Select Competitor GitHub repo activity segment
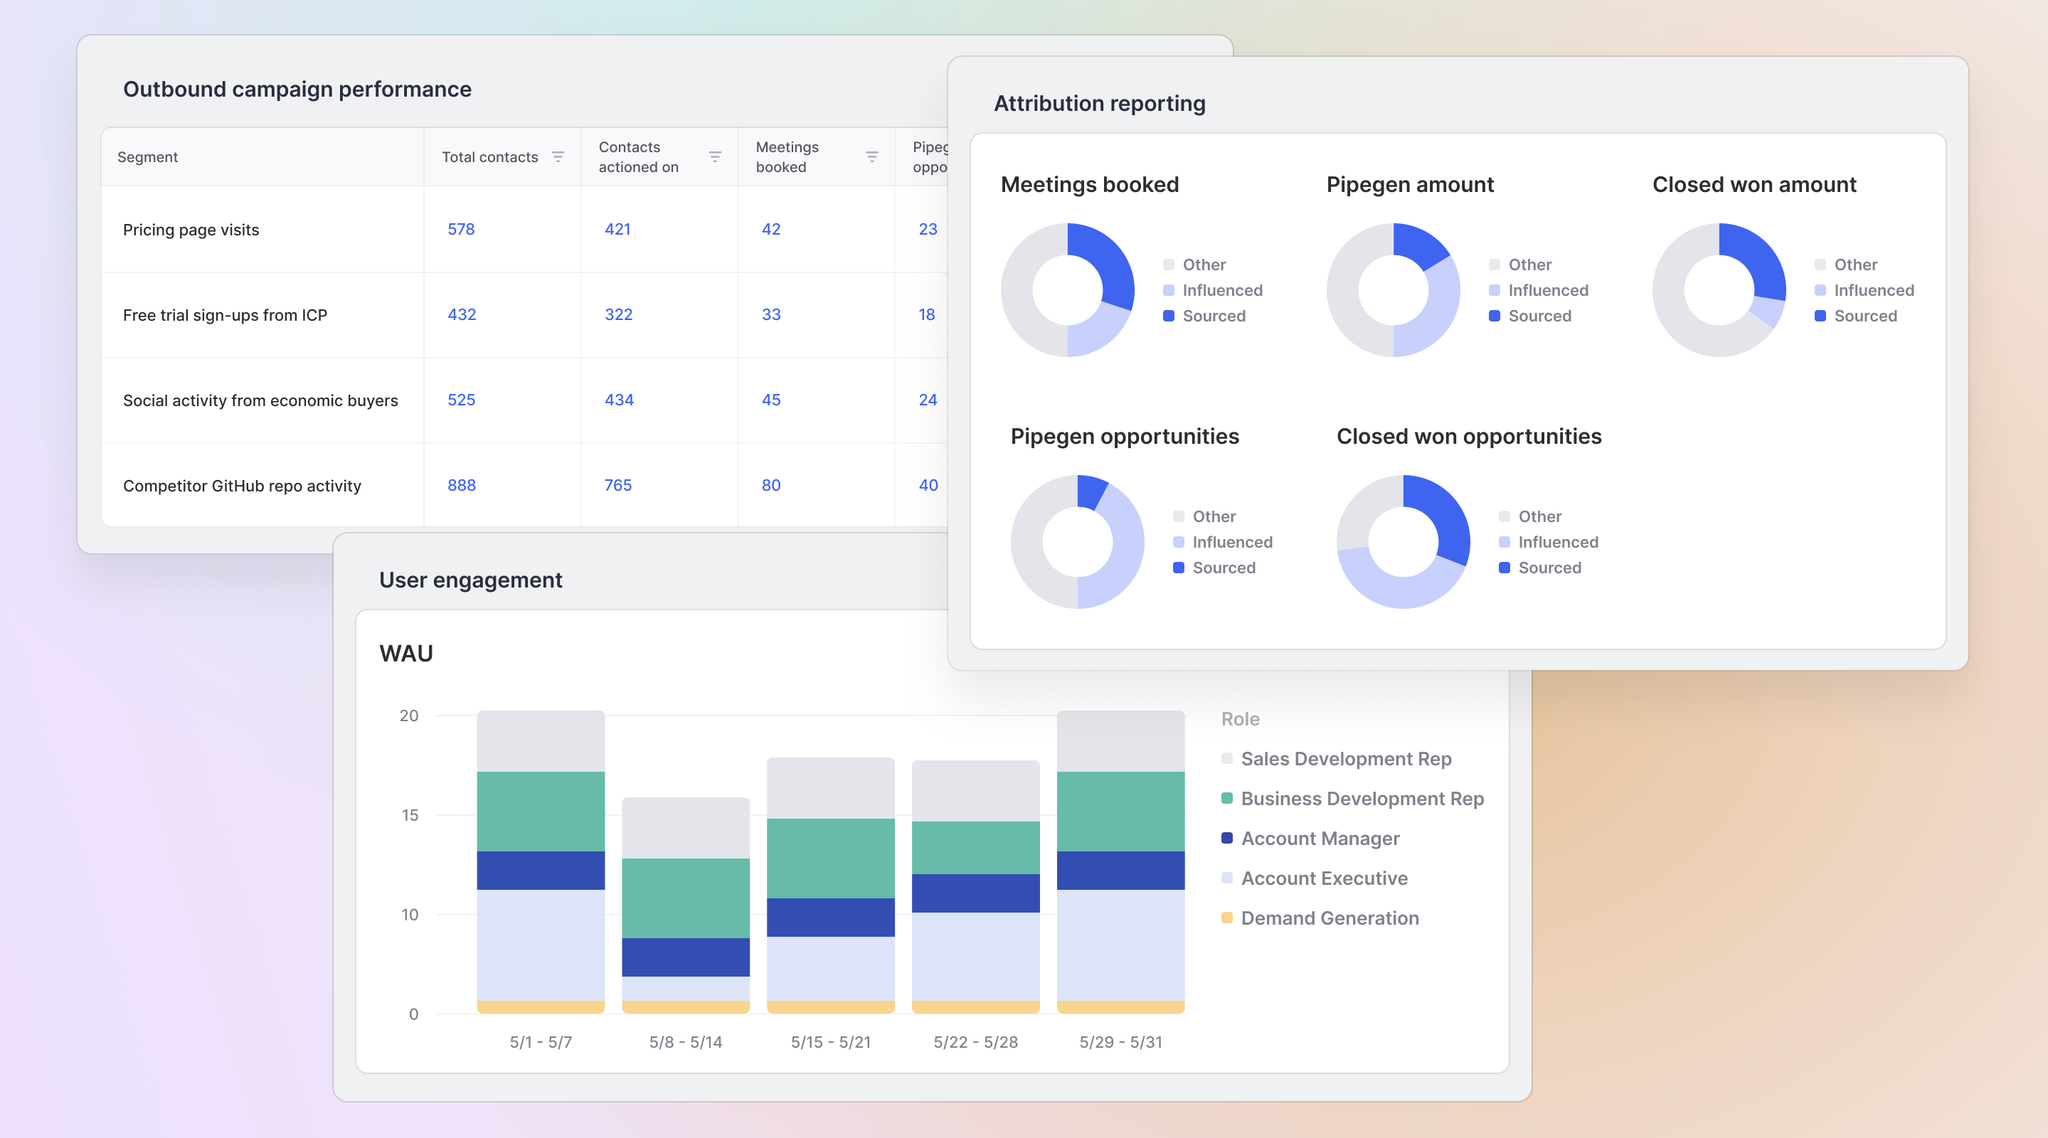This screenshot has width=2048, height=1138. [242, 486]
